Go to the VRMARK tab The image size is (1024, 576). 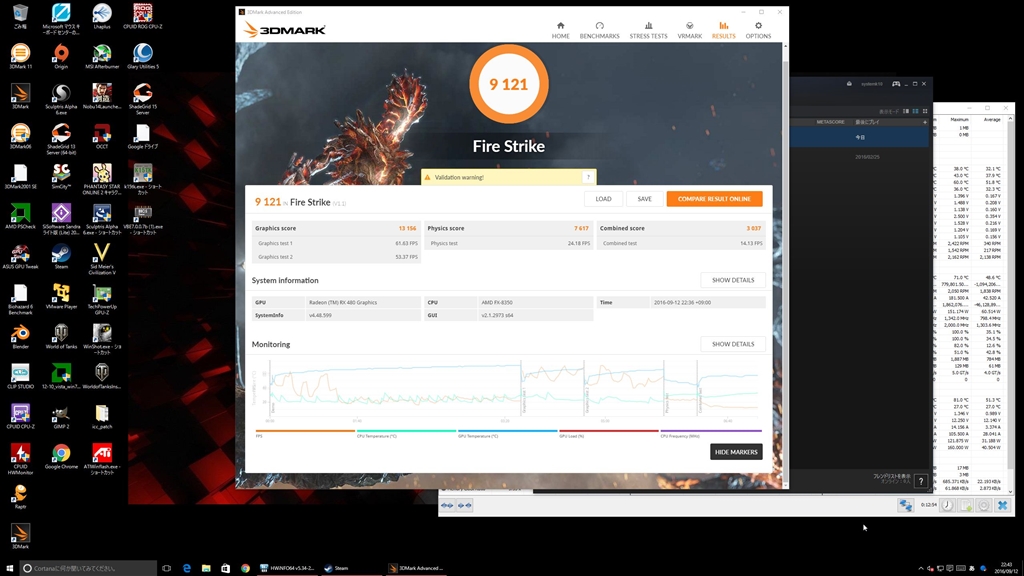(689, 30)
